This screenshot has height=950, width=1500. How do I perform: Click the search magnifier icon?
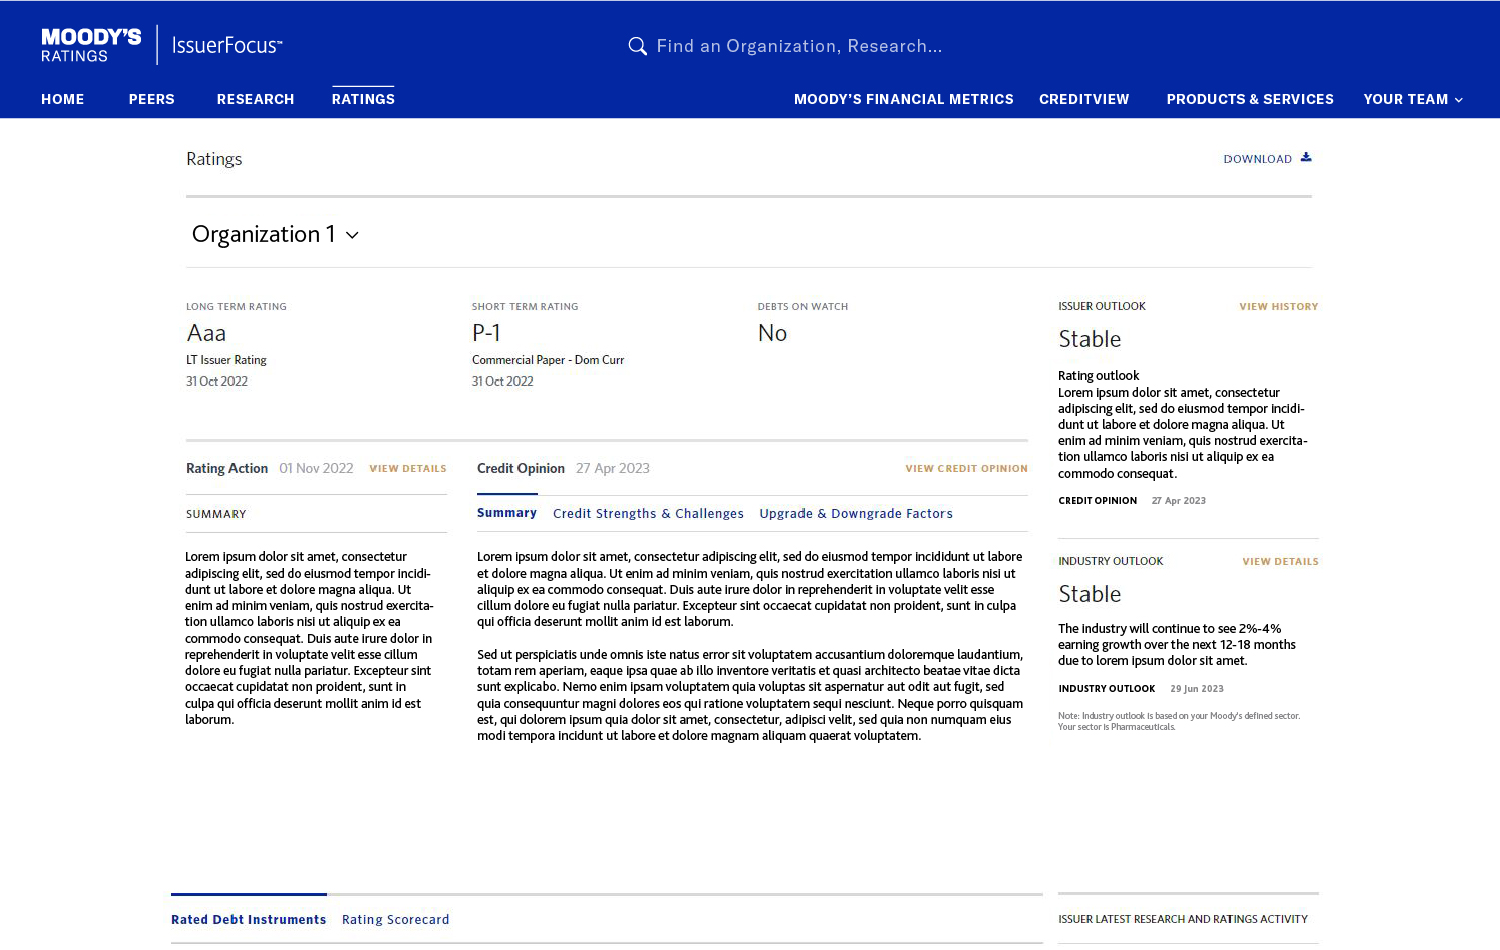[x=637, y=46]
